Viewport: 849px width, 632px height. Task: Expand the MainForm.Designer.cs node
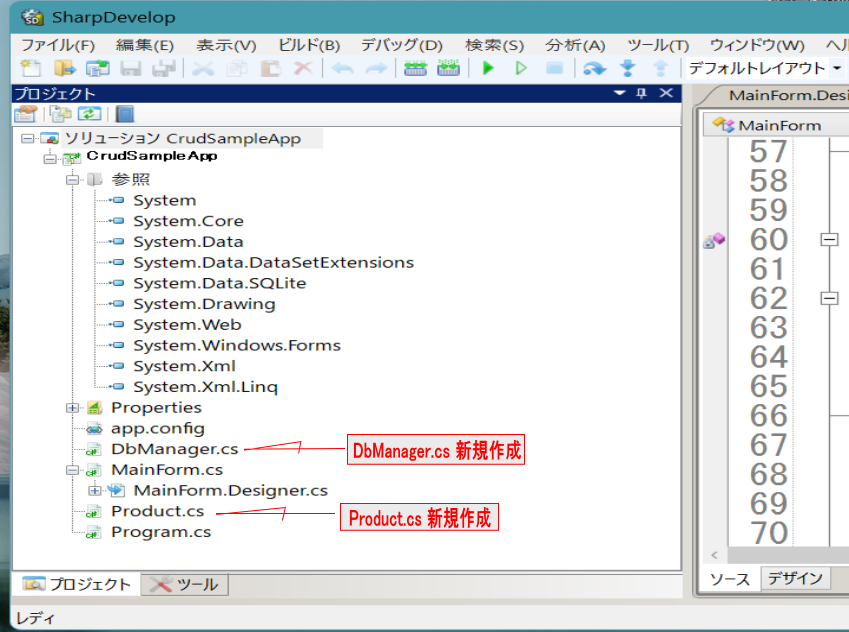click(x=95, y=490)
